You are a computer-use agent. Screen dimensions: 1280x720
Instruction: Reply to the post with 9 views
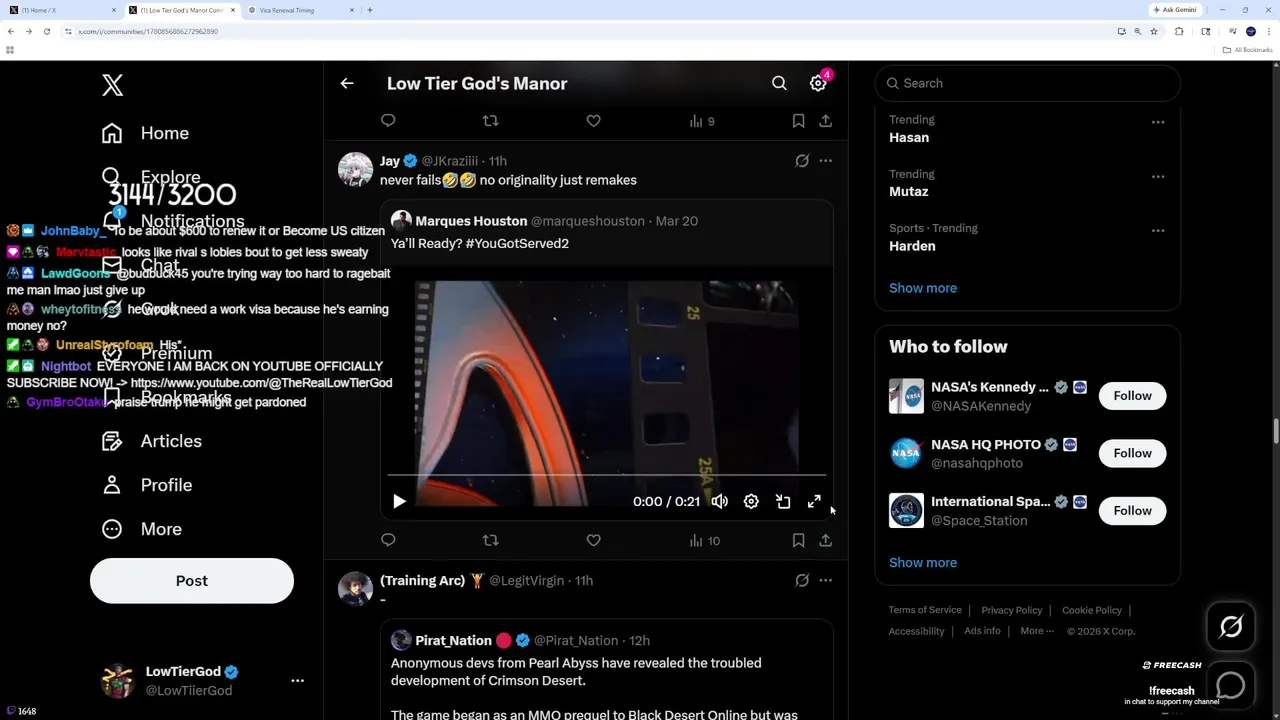pos(388,121)
